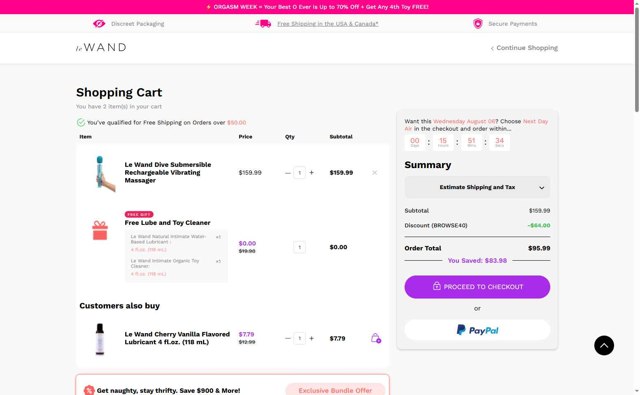Increase quantity of Cherry Vanilla Flavored Lubricant
Image resolution: width=640 pixels, height=395 pixels.
(x=311, y=338)
